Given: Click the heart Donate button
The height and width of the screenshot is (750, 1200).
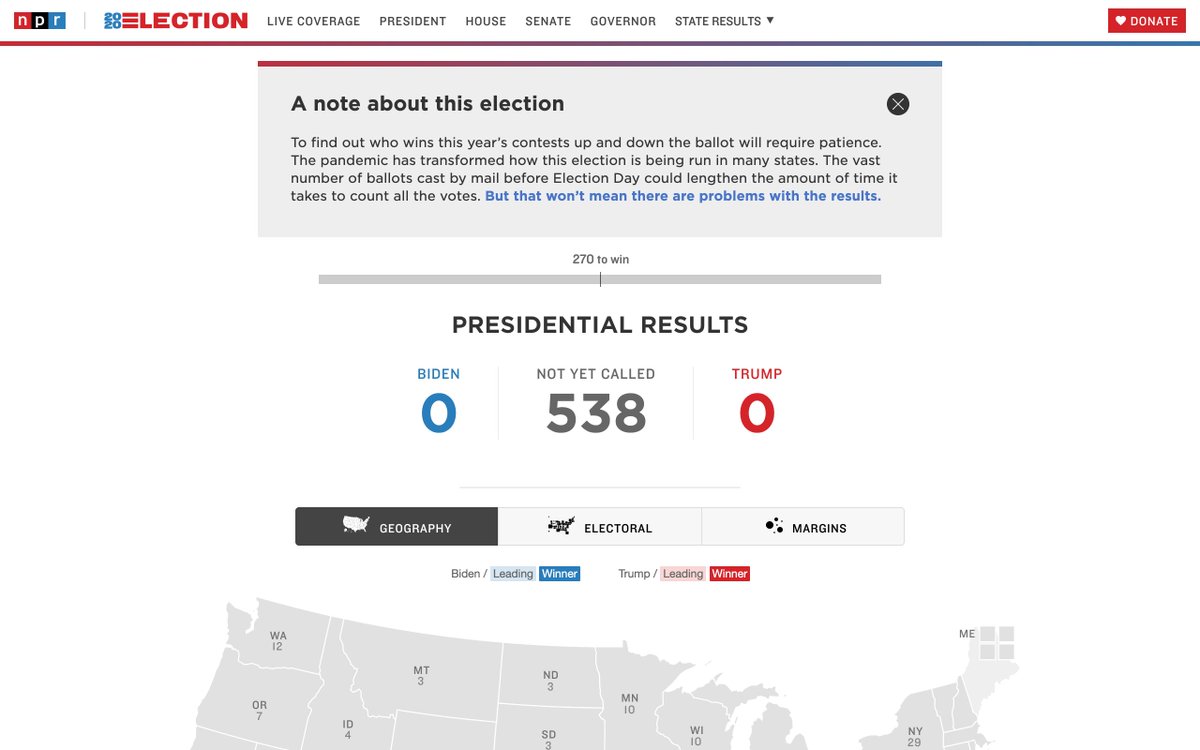Looking at the screenshot, I should (1146, 21).
